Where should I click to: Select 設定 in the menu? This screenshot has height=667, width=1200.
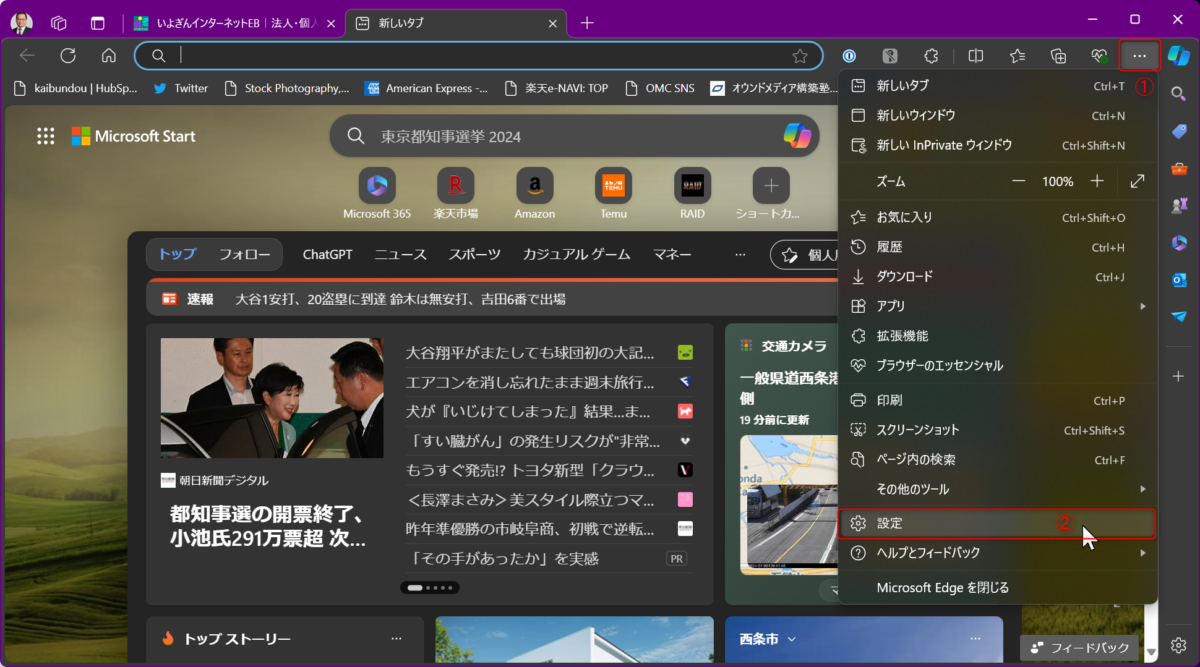(998, 523)
